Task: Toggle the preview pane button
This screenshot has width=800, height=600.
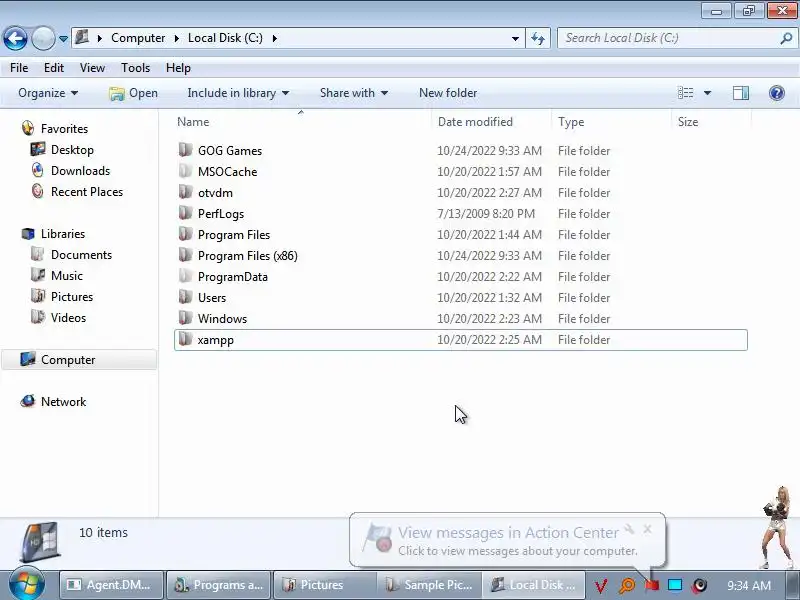Action: (741, 93)
